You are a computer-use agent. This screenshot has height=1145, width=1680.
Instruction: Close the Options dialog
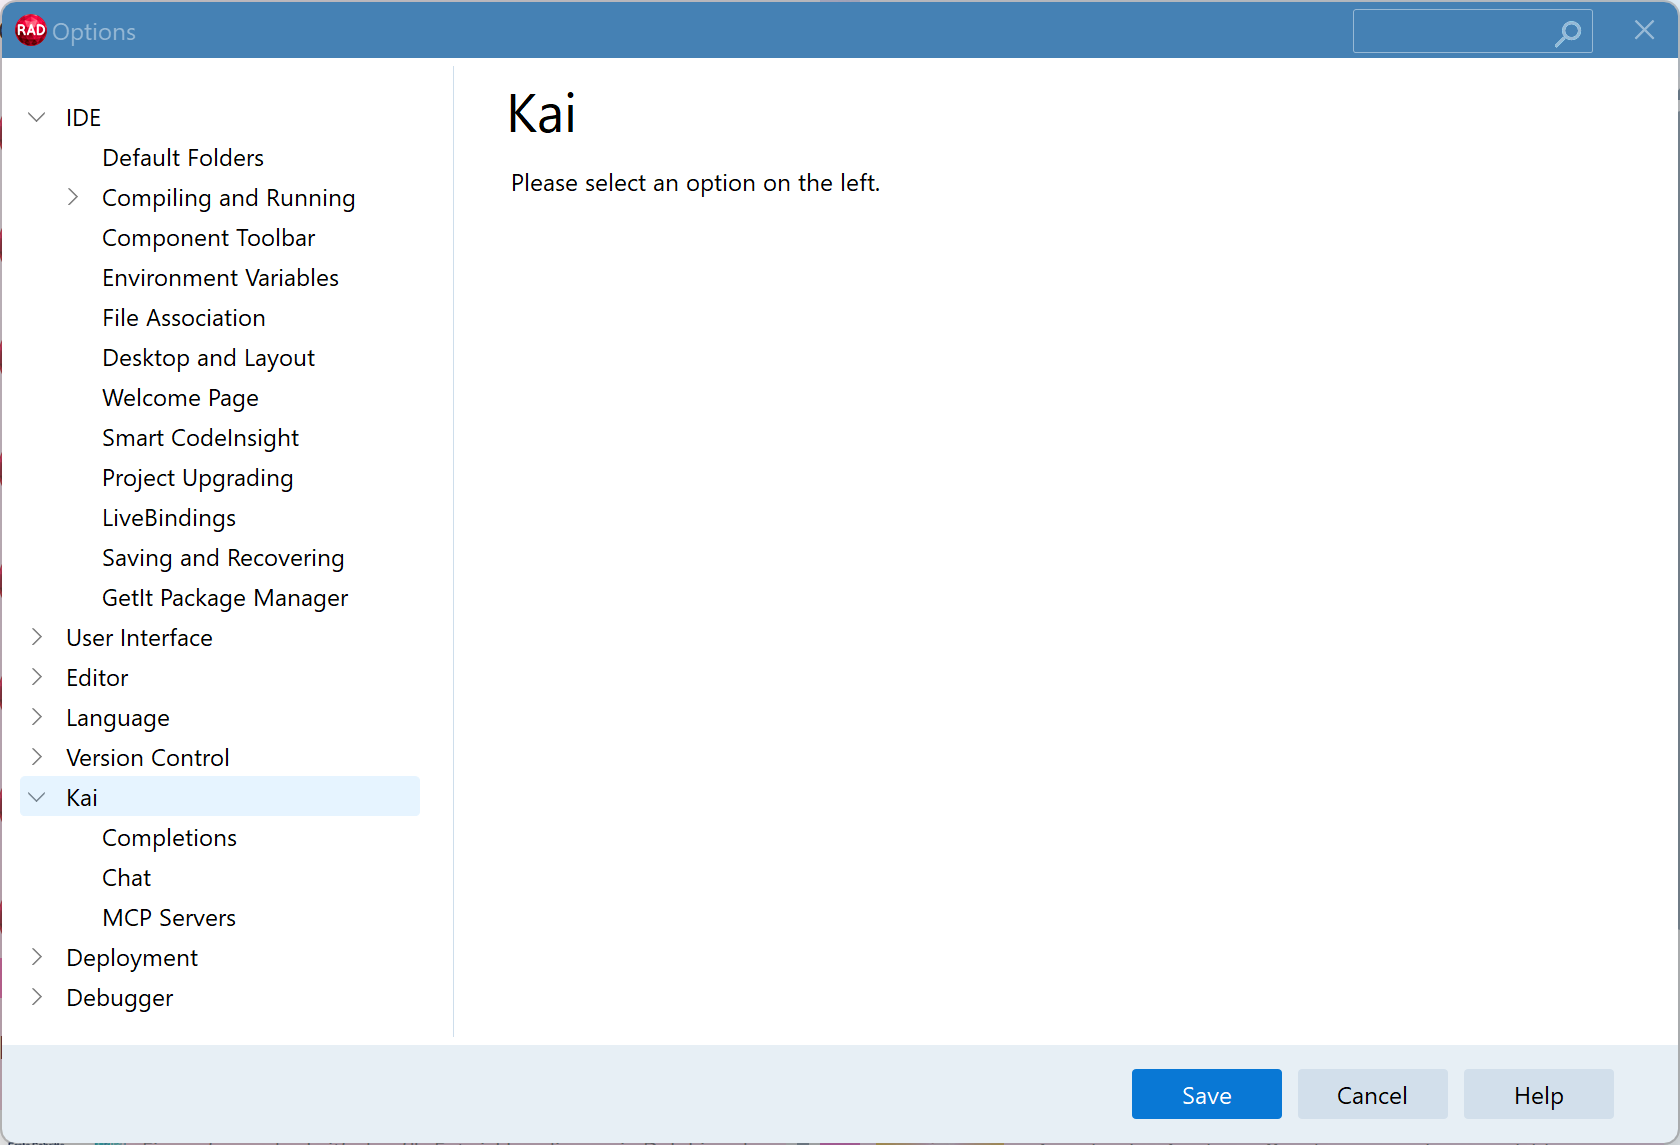[1644, 30]
